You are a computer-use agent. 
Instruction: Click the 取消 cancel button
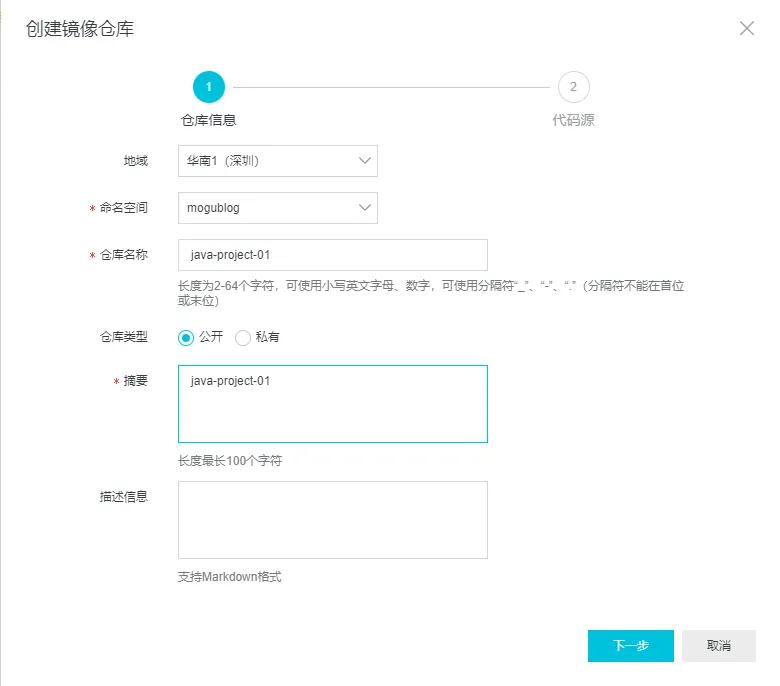(718, 646)
